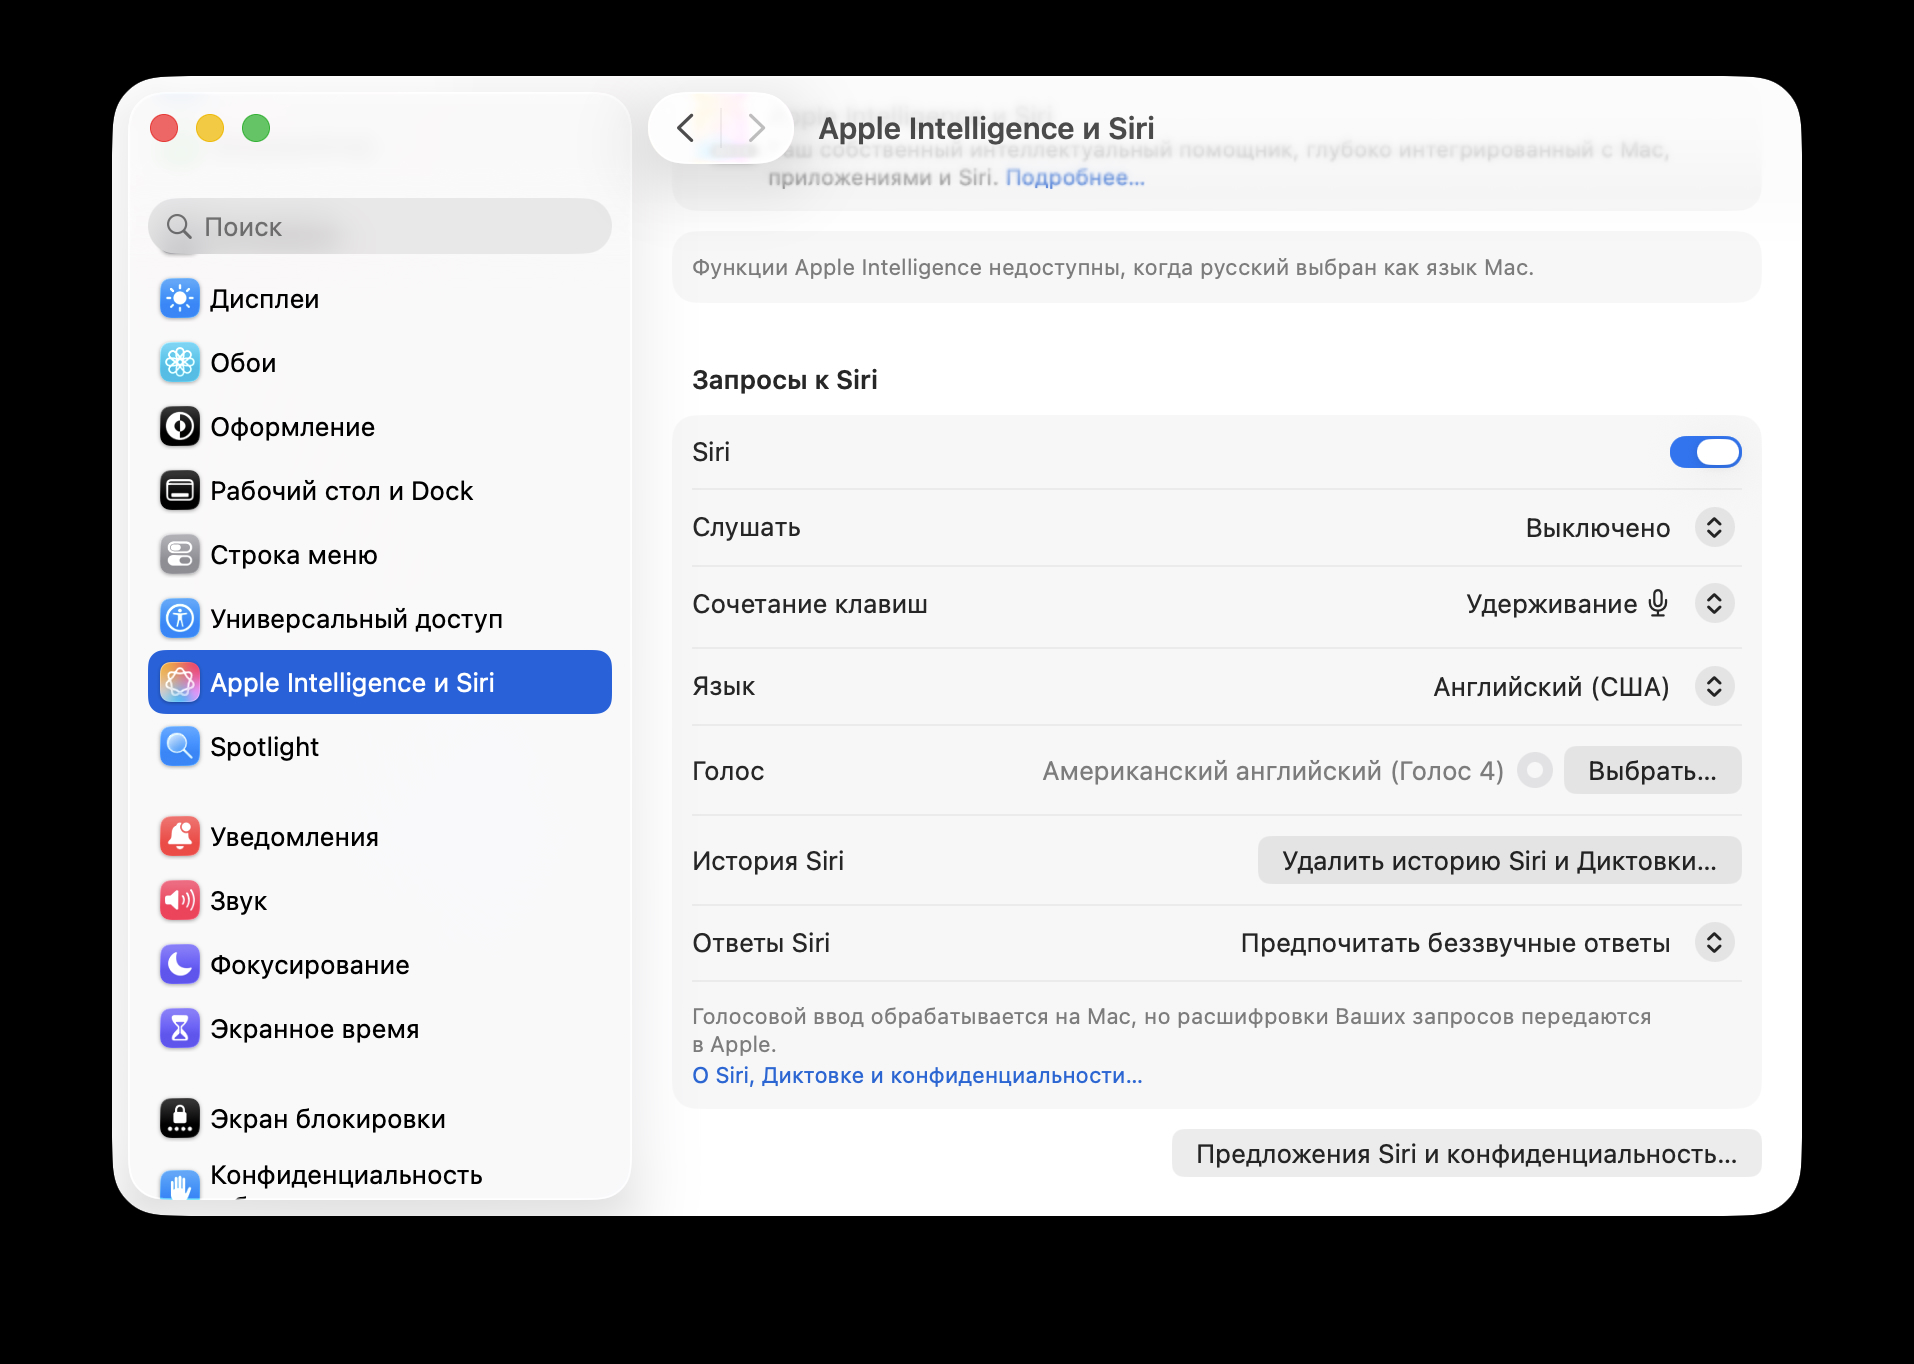Click the Выключено value for Слушать
Screen dimensions: 1914x1364
pyautogui.click(x=1597, y=528)
